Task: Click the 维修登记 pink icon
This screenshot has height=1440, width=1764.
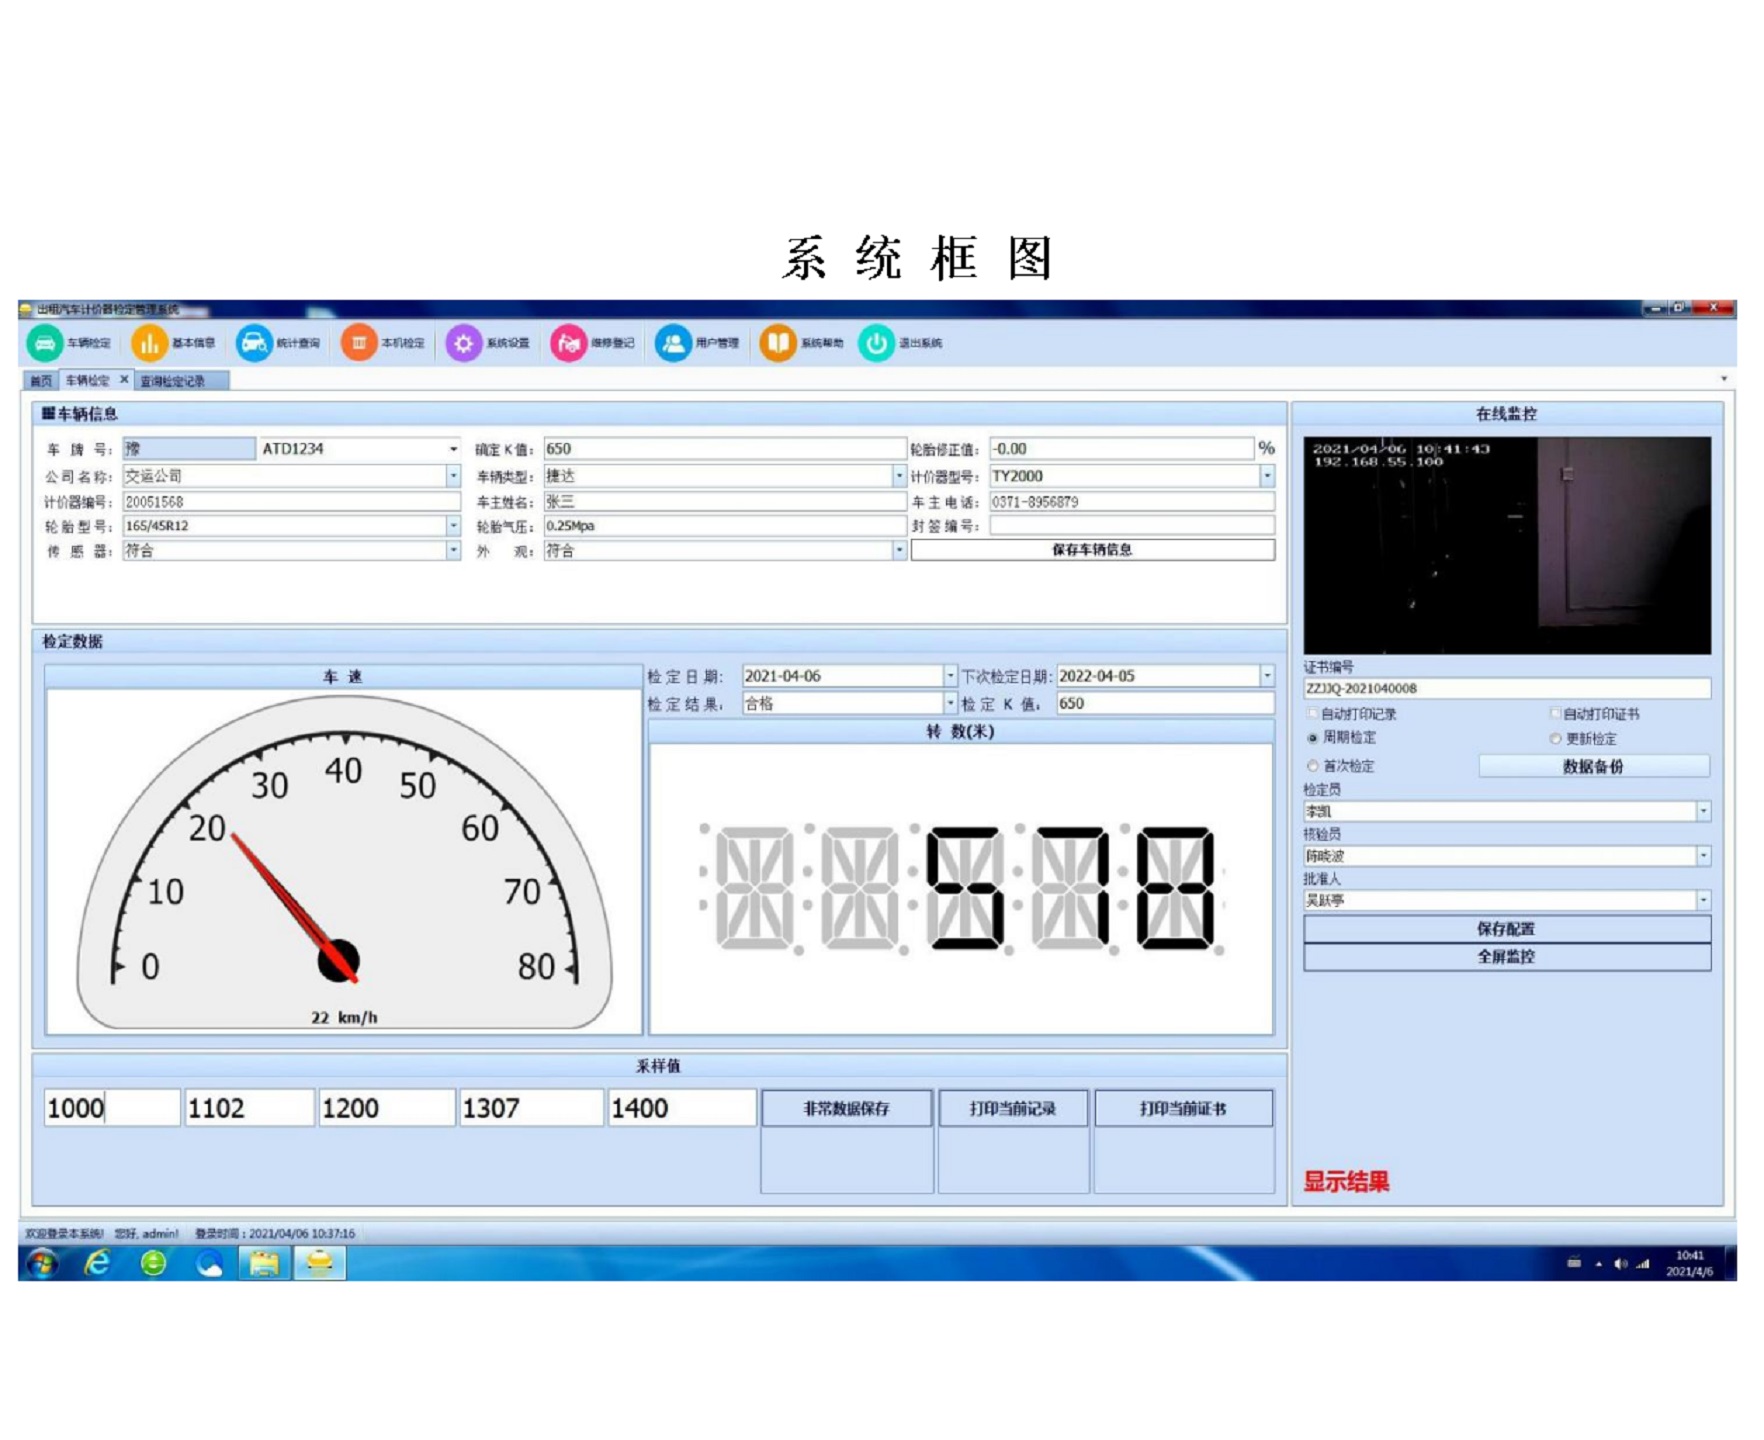Action: point(568,343)
